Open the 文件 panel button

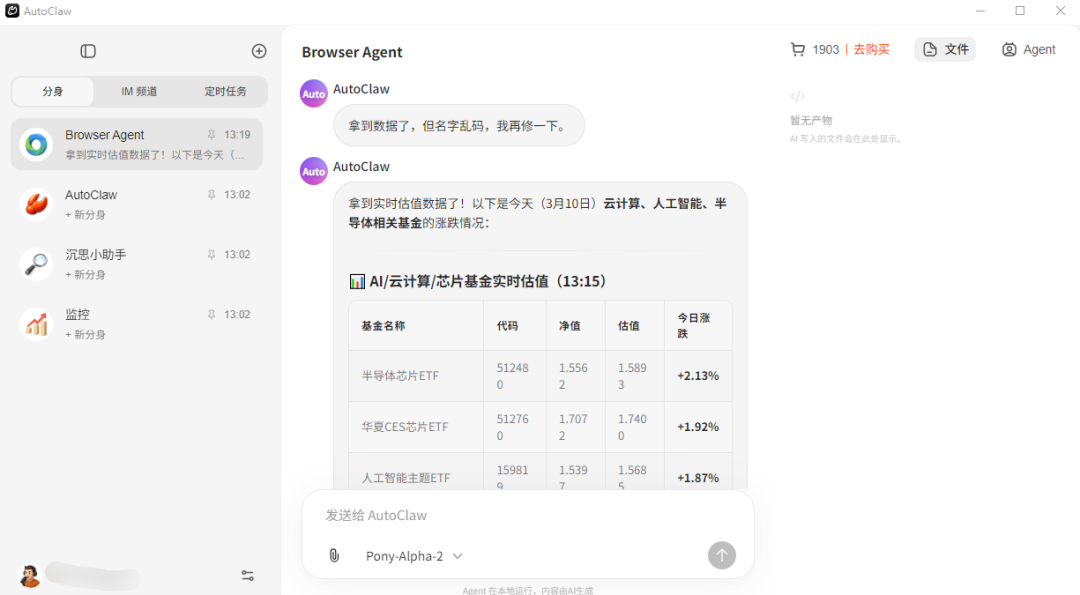coord(945,50)
